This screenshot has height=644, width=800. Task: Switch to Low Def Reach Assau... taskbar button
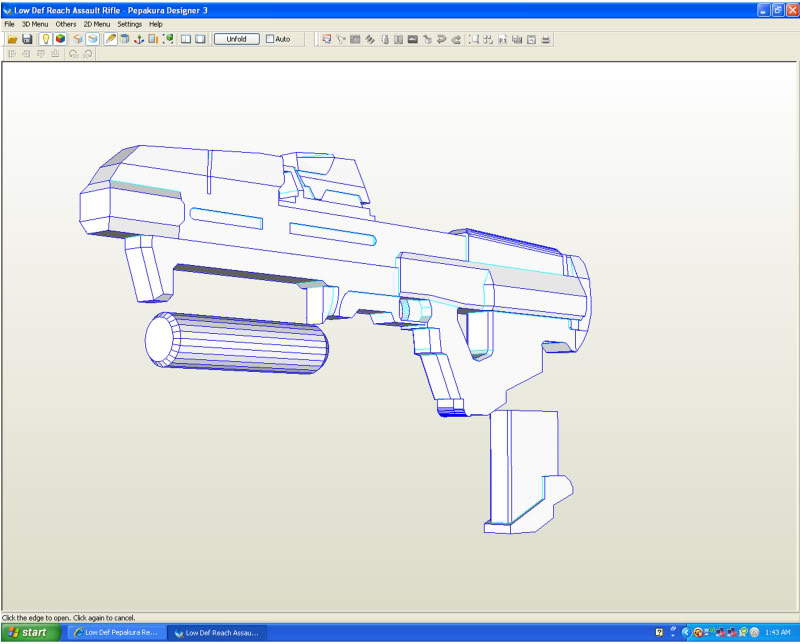[x=217, y=632]
